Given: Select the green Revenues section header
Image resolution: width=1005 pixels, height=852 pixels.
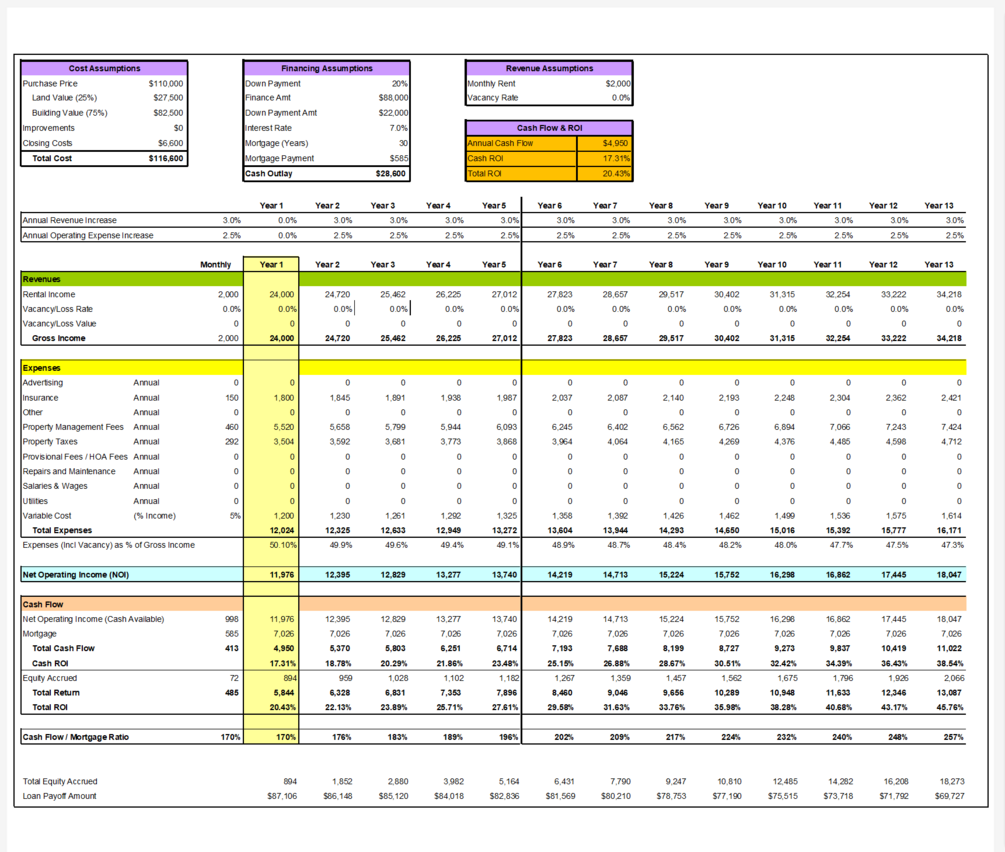Looking at the screenshot, I should 493,280.
